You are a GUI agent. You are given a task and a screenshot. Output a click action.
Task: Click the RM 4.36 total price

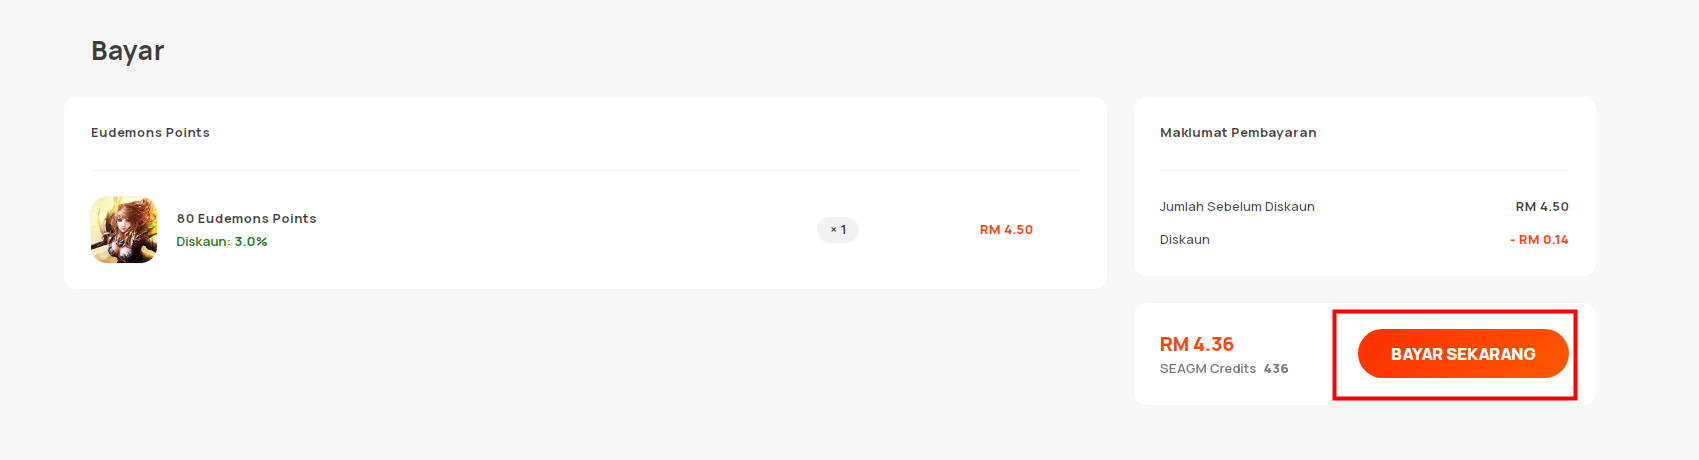(x=1197, y=344)
